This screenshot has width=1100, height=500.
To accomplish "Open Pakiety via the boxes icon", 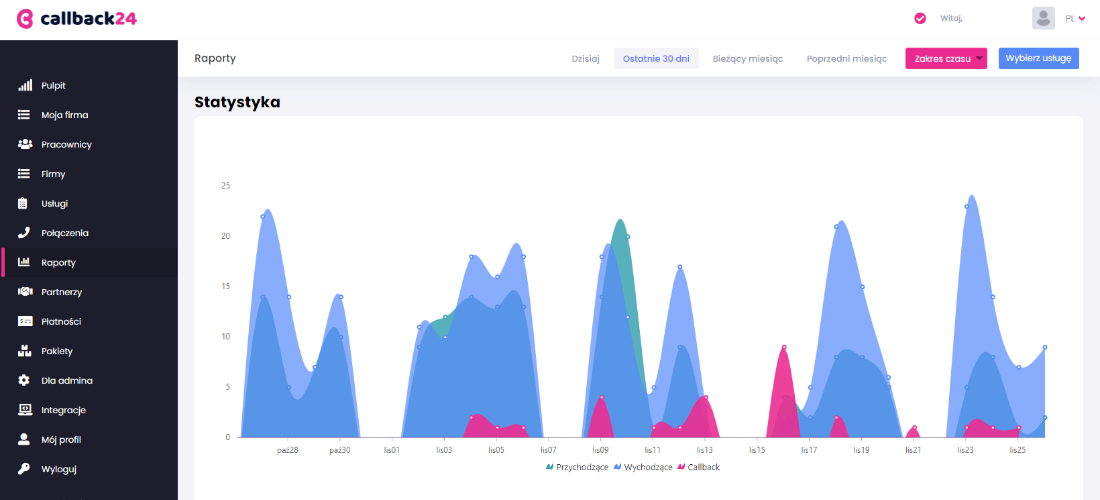I will pyautogui.click(x=25, y=351).
